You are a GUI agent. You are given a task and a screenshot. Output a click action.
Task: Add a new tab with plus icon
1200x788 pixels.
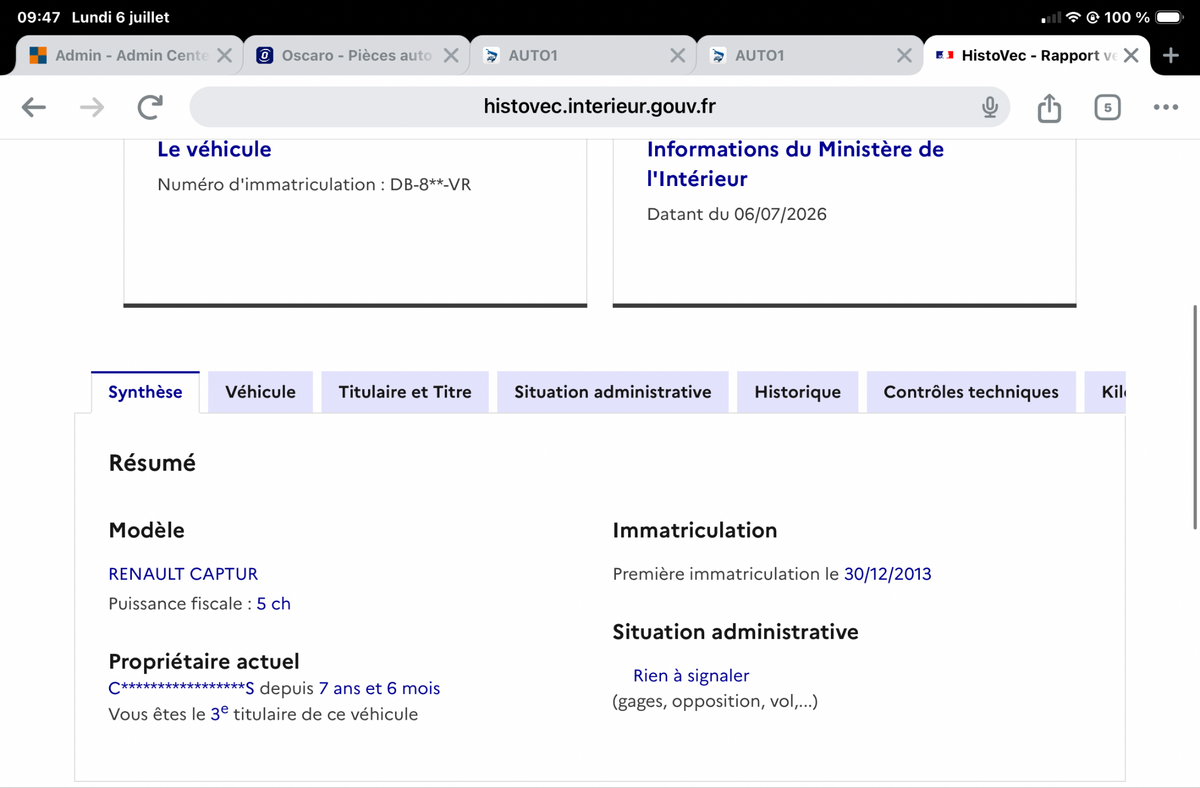coord(1171,55)
